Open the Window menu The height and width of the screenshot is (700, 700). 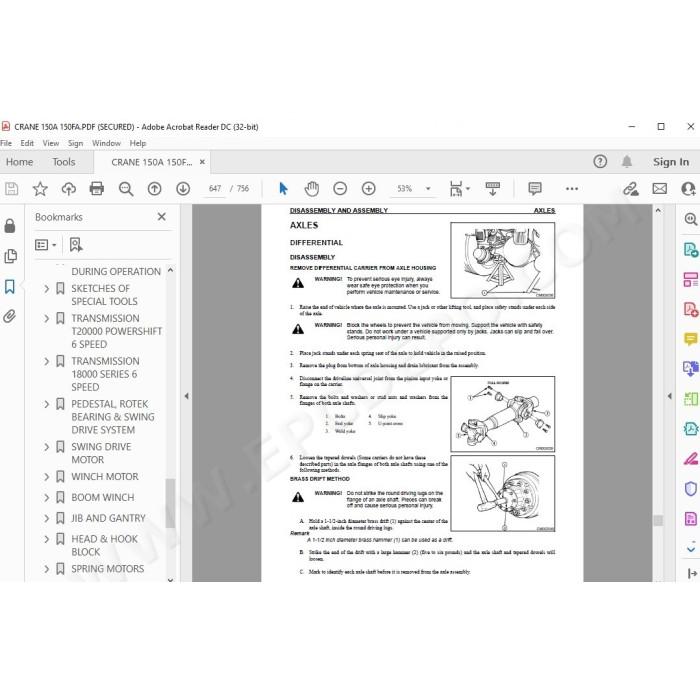click(x=106, y=143)
